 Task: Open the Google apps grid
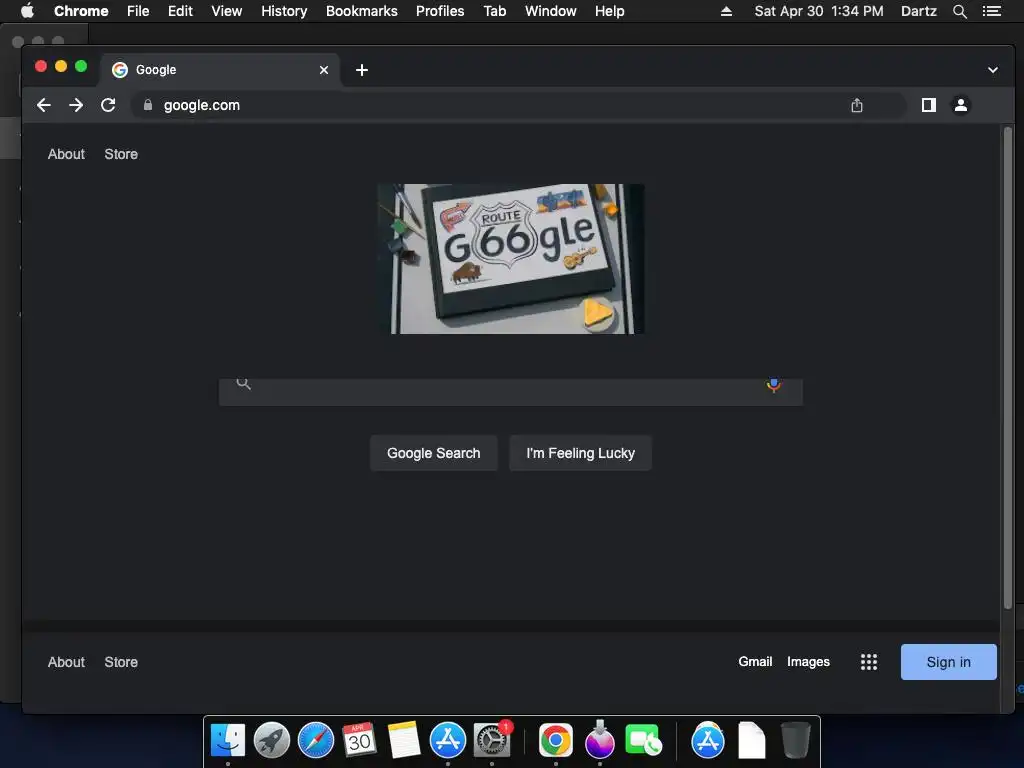pyautogui.click(x=869, y=662)
